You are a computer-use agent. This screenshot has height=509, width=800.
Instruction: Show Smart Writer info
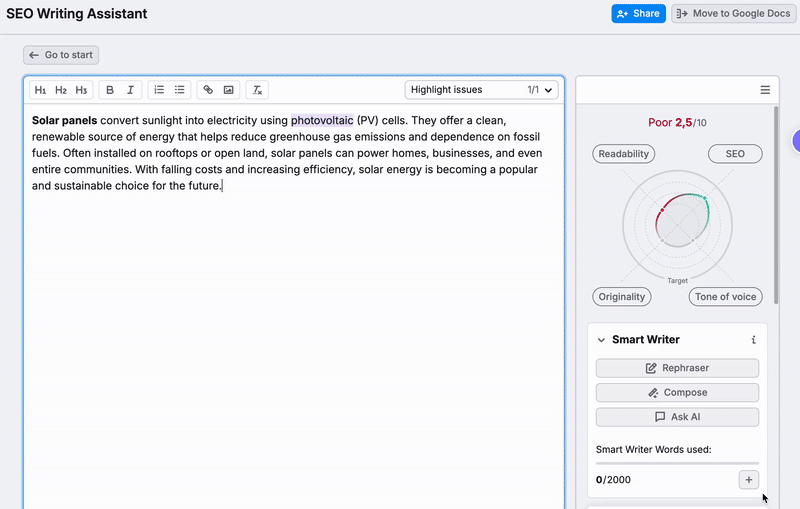(x=754, y=340)
